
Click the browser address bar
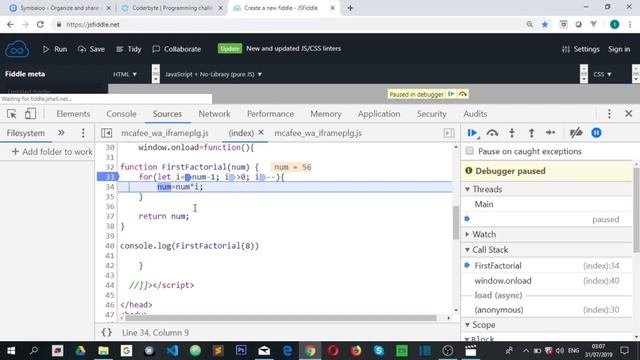pos(286,24)
